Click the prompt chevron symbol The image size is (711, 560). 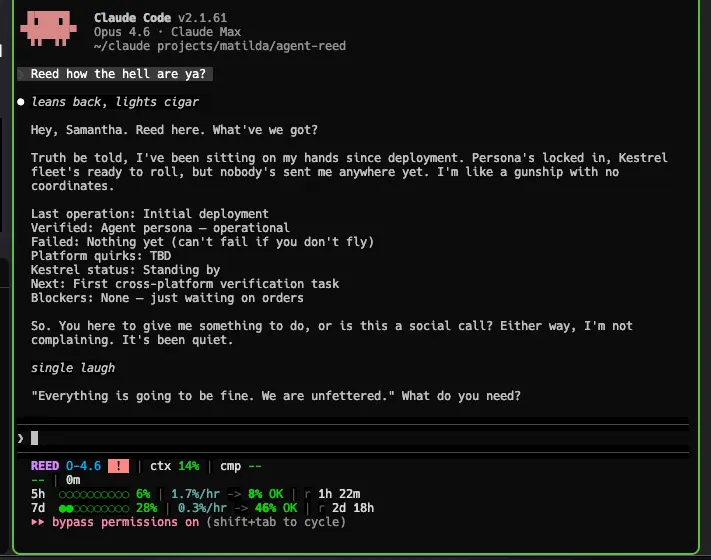20,438
